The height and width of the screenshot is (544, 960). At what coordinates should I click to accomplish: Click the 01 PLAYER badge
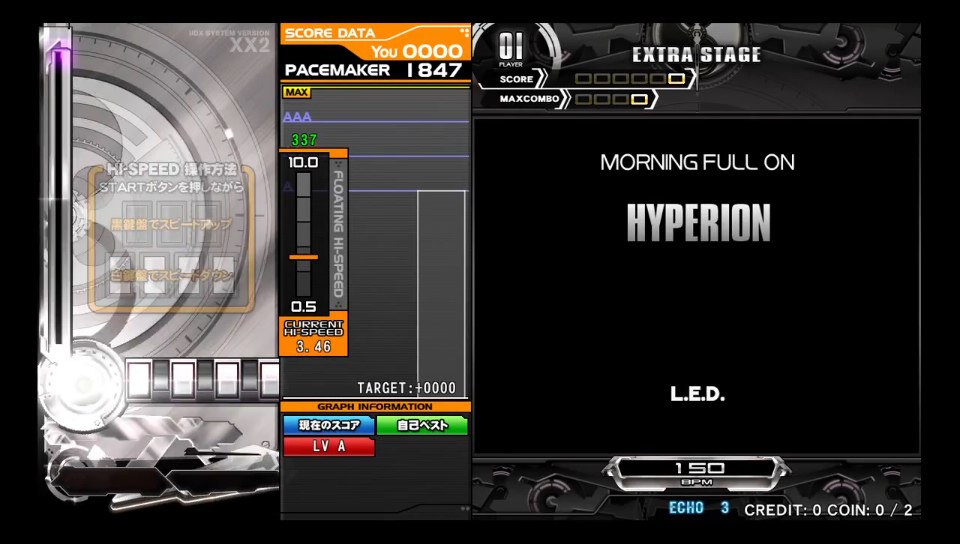511,48
